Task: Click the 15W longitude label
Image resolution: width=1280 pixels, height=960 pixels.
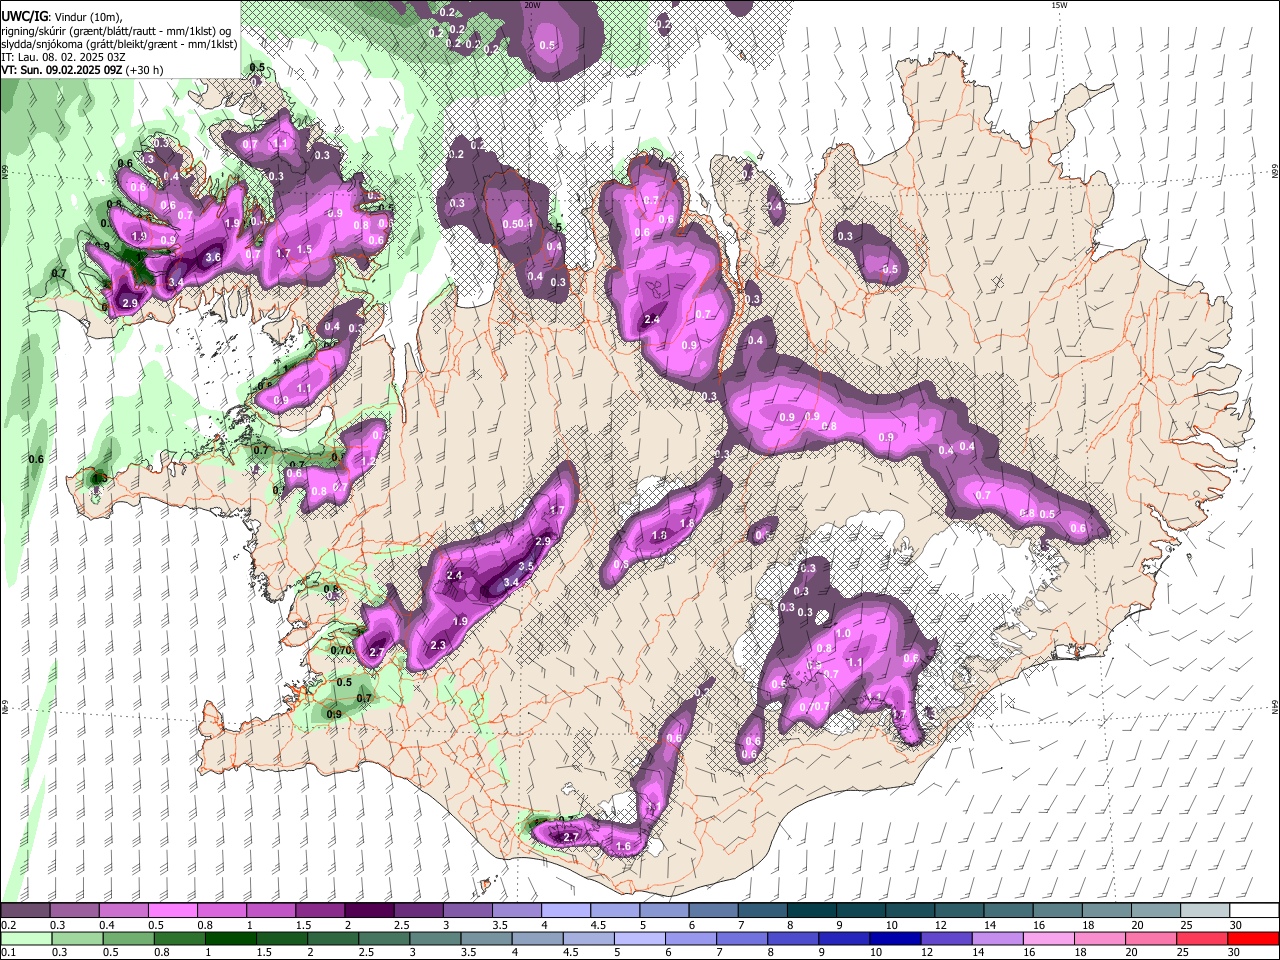Action: click(1059, 5)
